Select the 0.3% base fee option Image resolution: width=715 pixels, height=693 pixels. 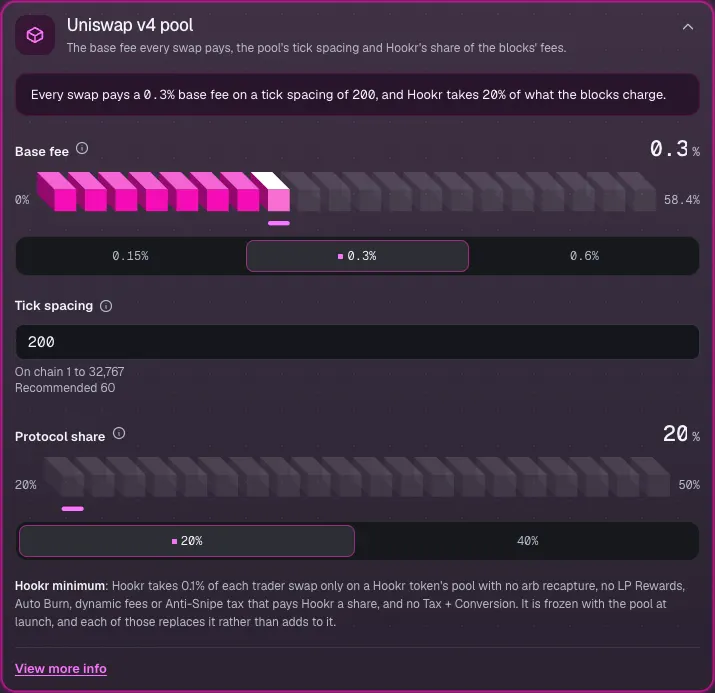point(357,256)
